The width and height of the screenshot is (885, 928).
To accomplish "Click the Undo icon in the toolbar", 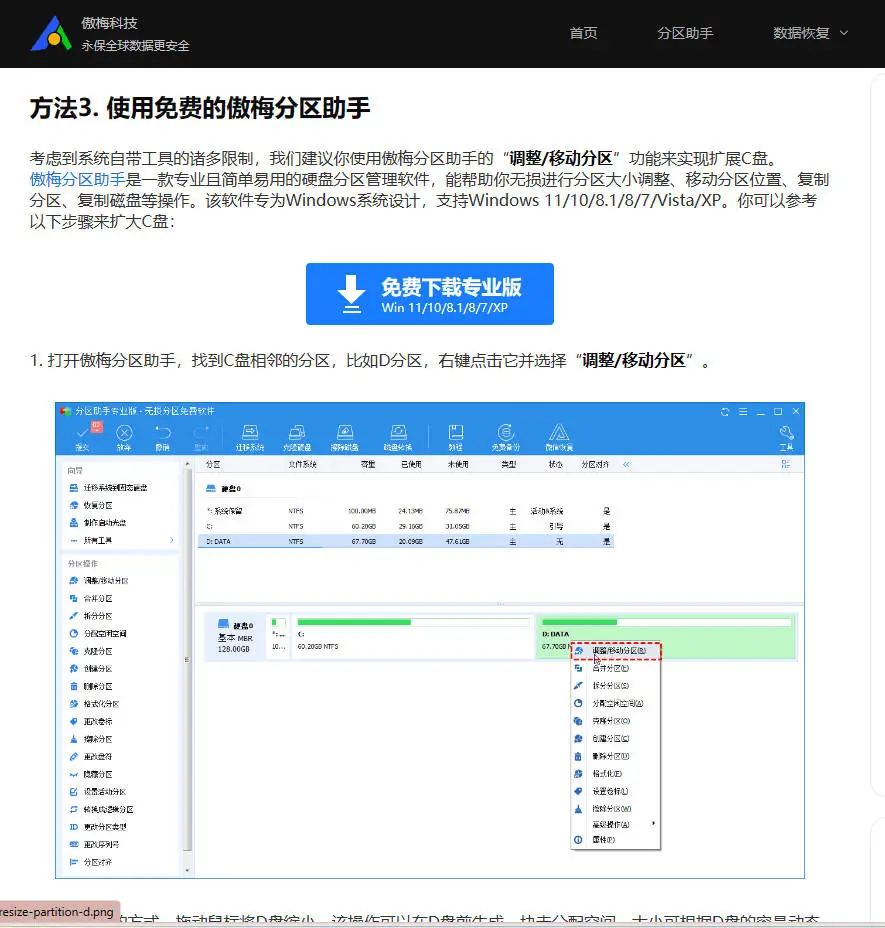I will click(x=162, y=437).
